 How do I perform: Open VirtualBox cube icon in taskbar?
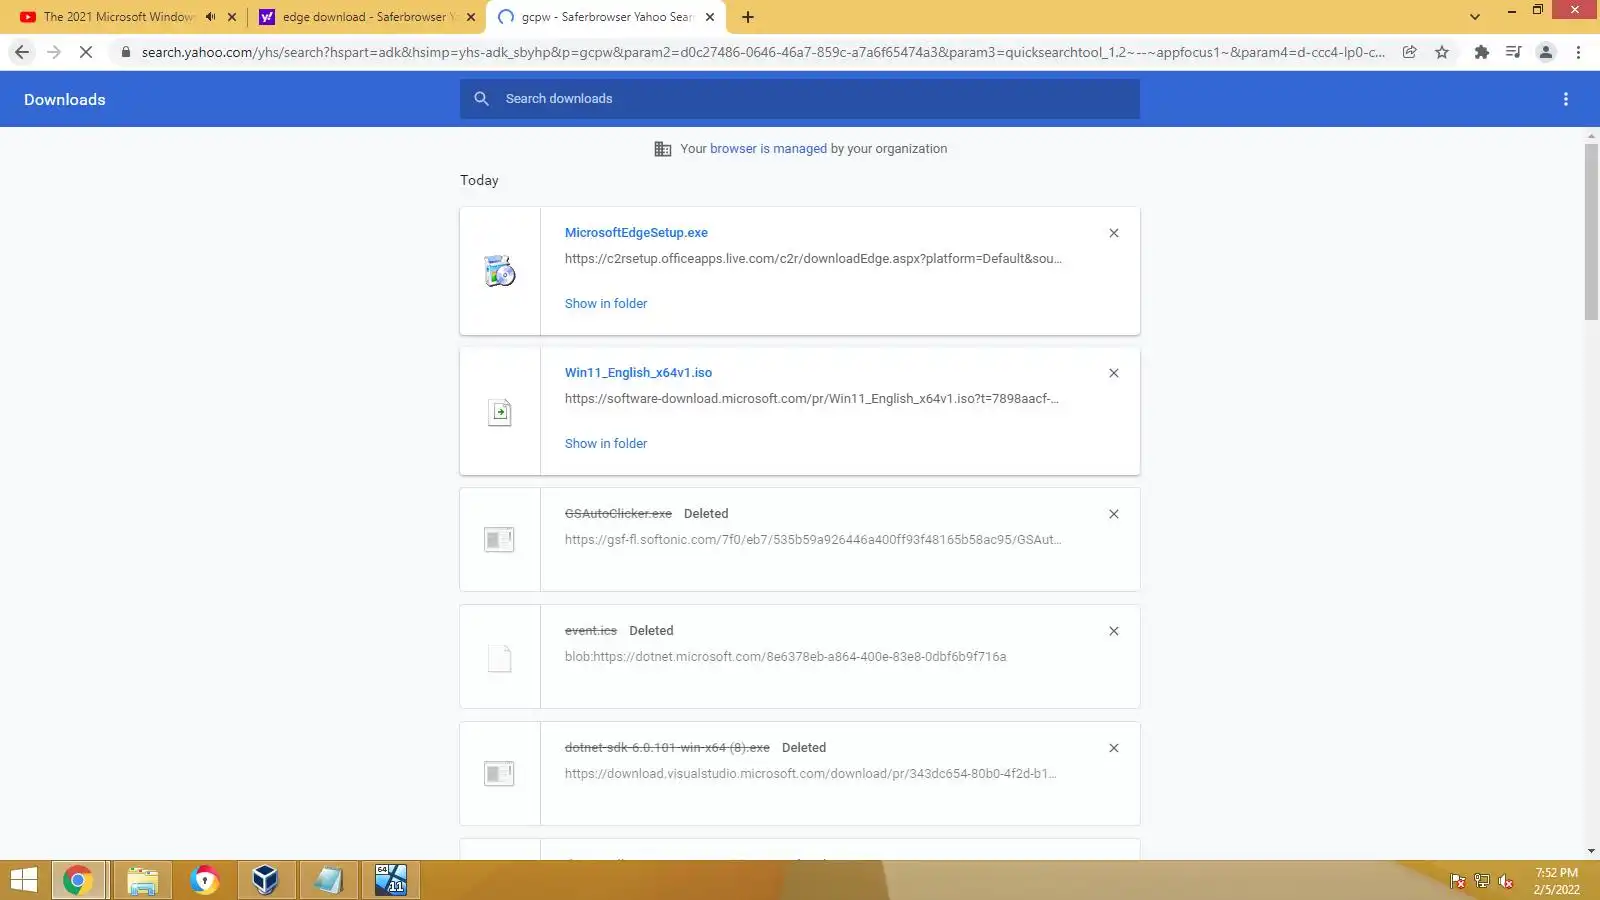[265, 881]
